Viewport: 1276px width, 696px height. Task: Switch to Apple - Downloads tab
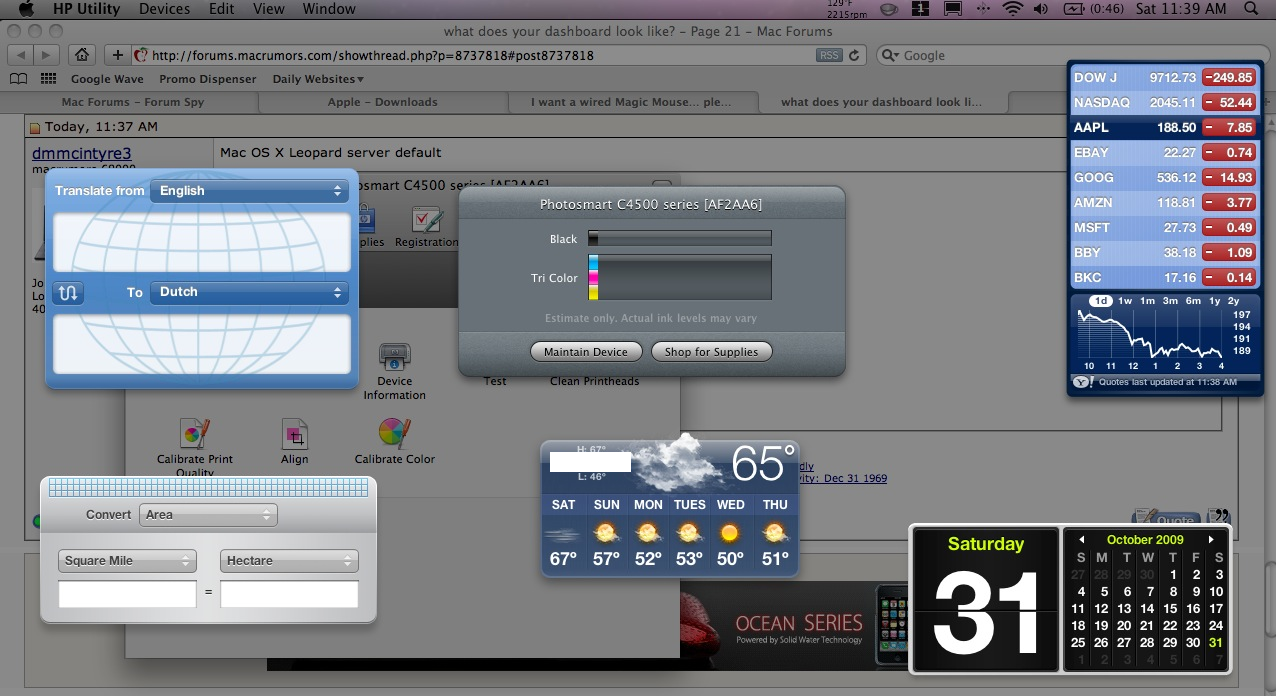pos(383,102)
